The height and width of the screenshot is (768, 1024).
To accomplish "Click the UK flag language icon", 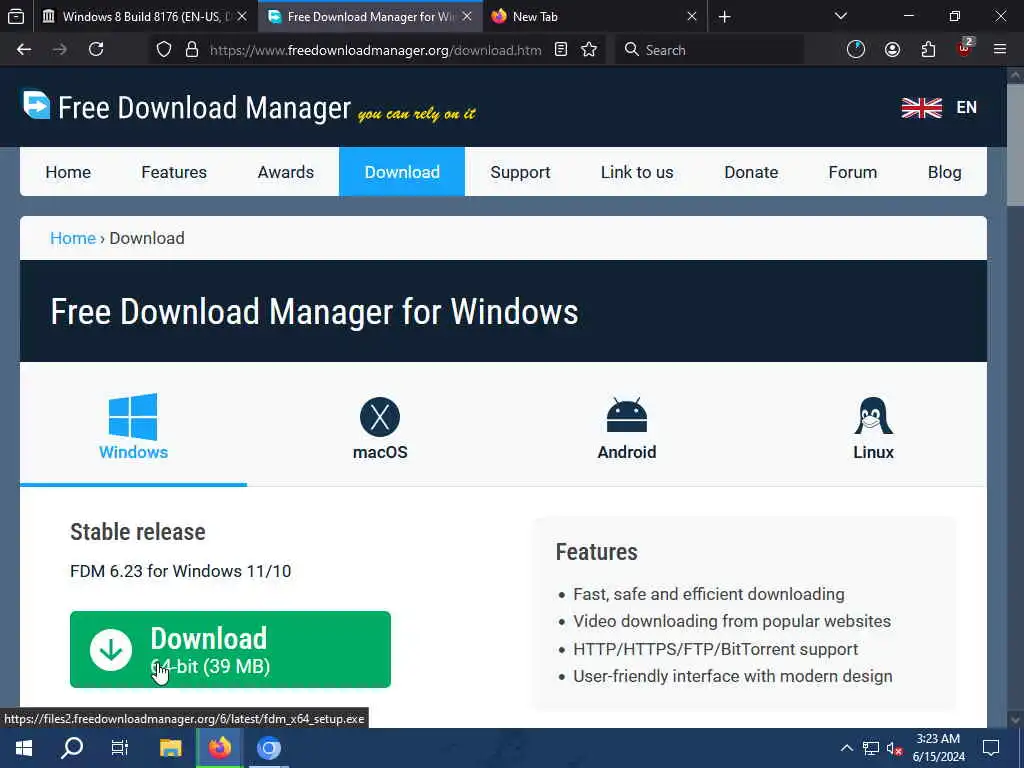I will (x=921, y=108).
